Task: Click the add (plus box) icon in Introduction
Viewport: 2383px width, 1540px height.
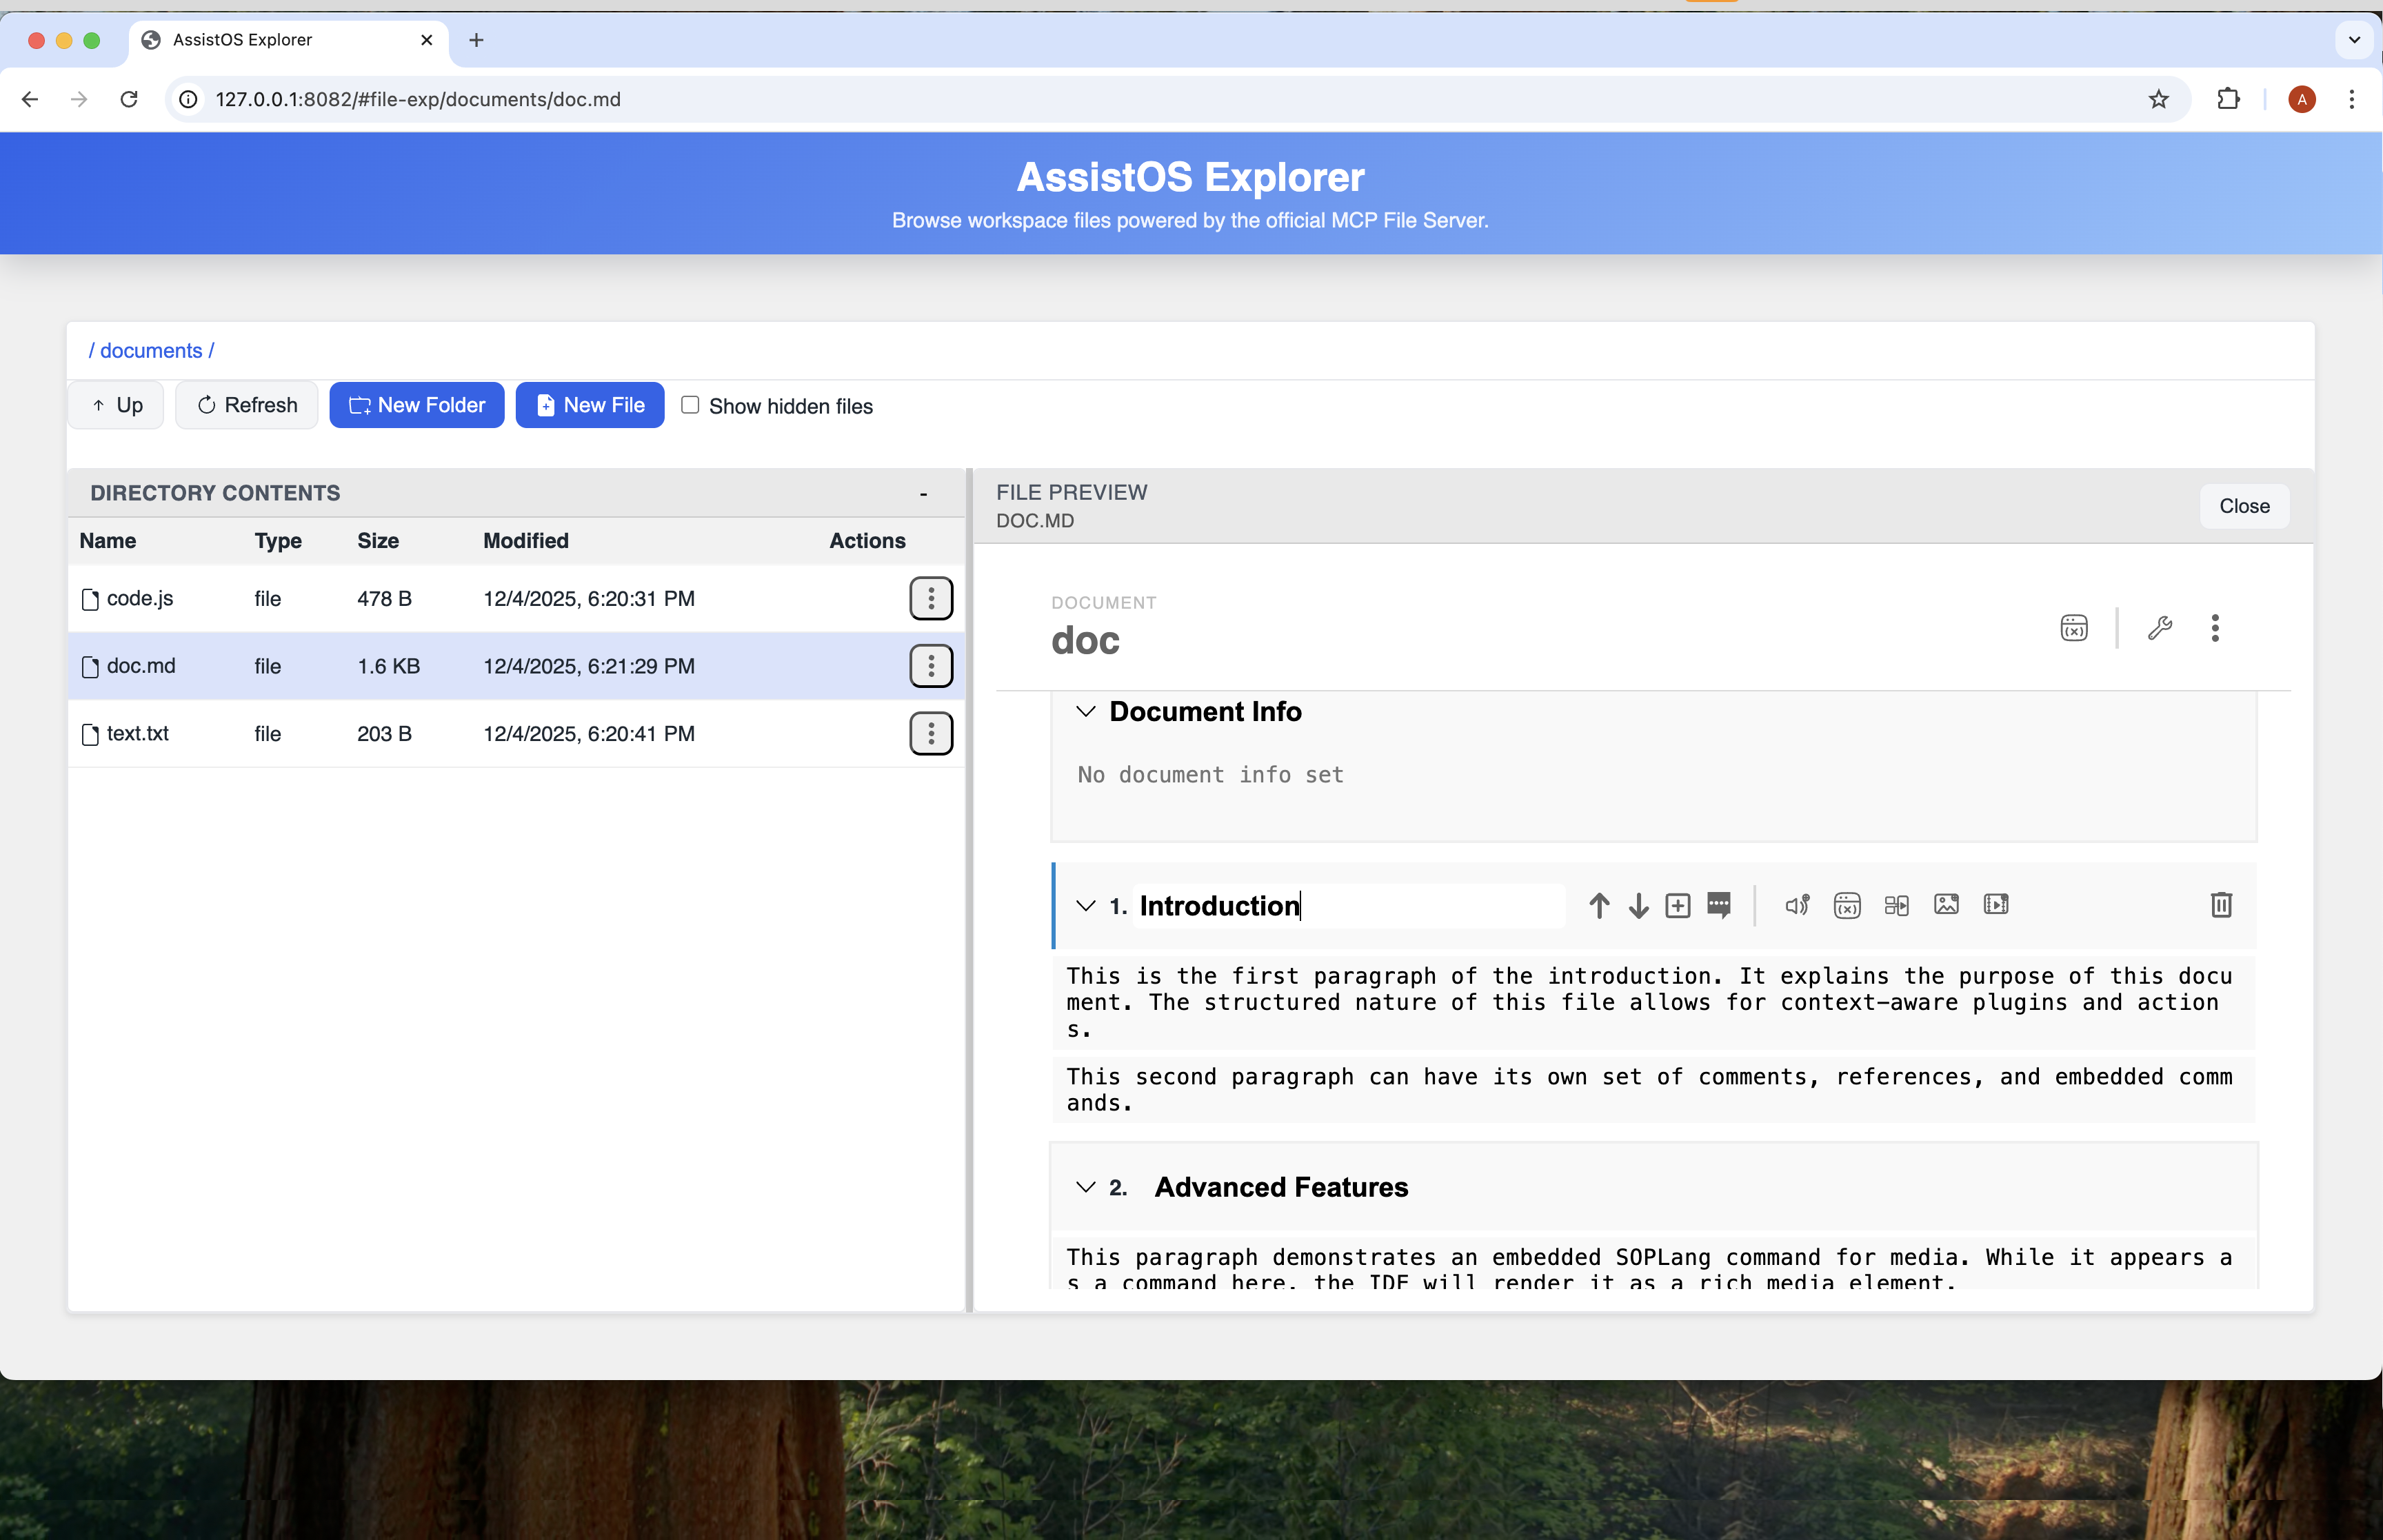Action: point(1677,906)
